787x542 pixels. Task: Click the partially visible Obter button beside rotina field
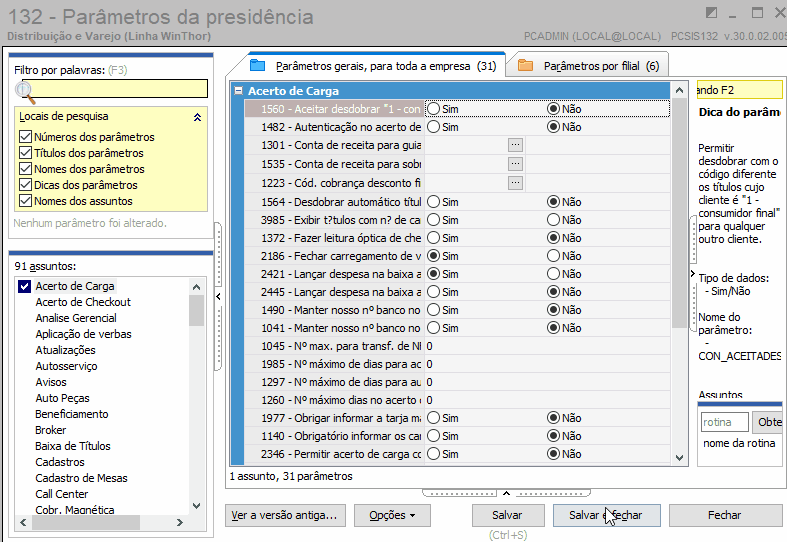pyautogui.click(x=767, y=422)
